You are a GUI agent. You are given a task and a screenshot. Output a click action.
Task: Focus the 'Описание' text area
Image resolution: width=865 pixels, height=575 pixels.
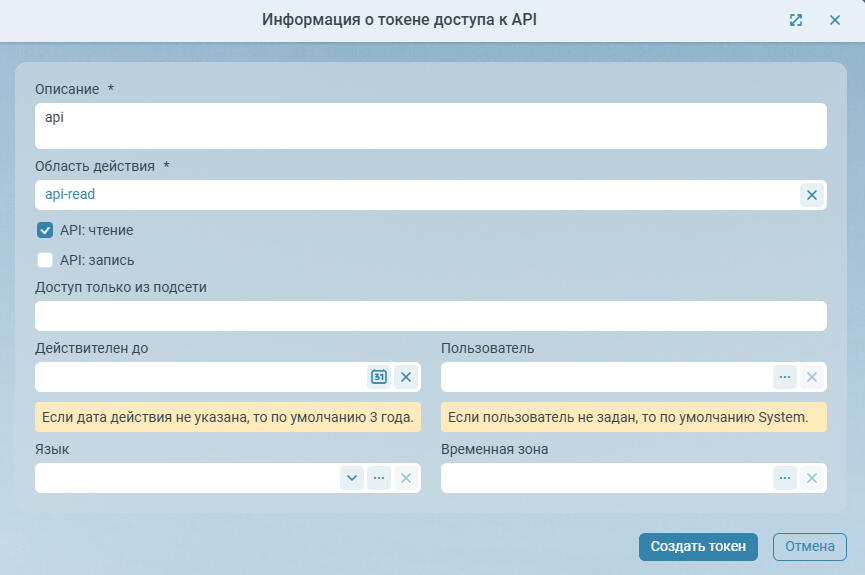coord(430,126)
